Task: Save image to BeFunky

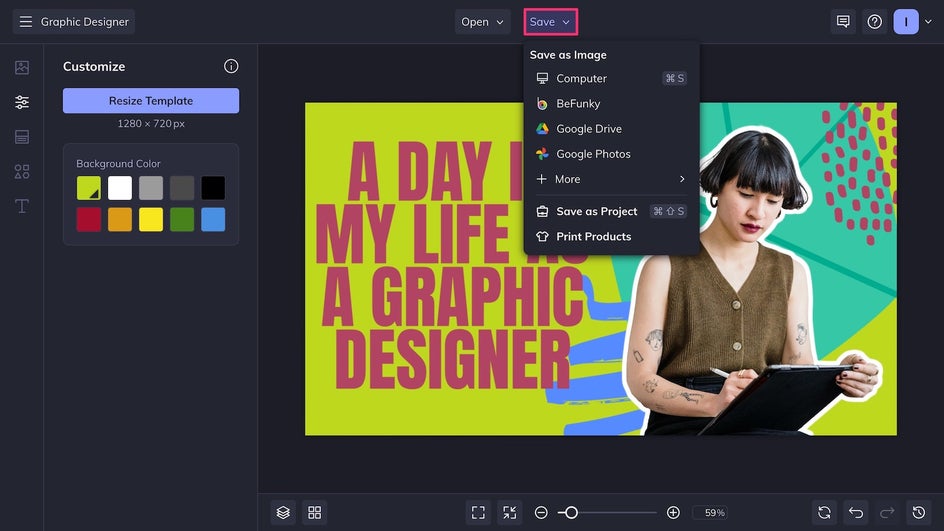Action: (x=611, y=104)
